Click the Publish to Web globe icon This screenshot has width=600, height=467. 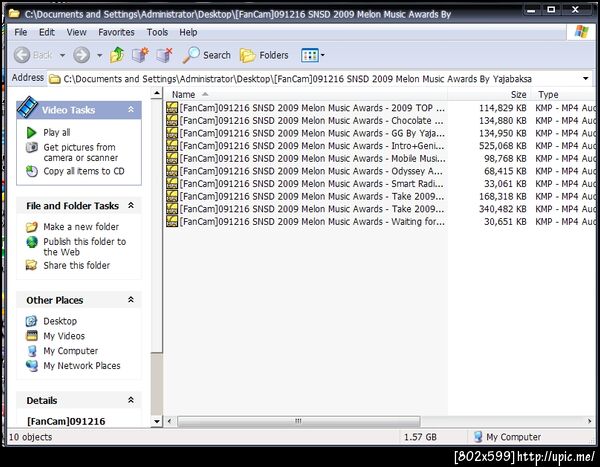point(32,242)
